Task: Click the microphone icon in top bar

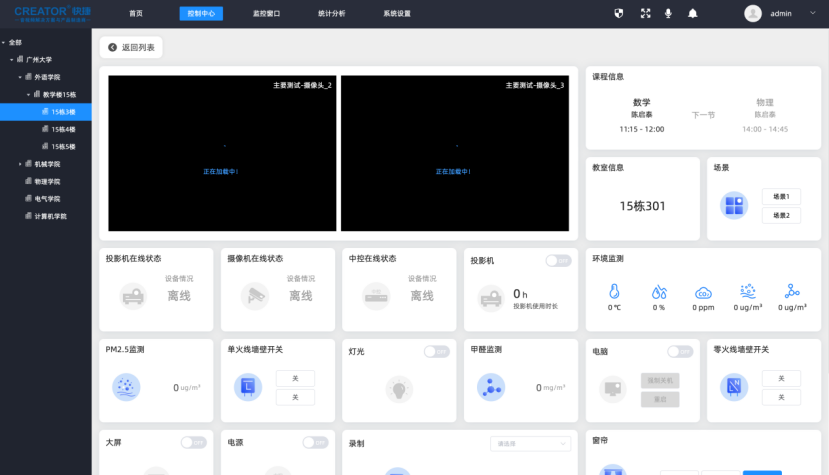Action: click(x=668, y=14)
